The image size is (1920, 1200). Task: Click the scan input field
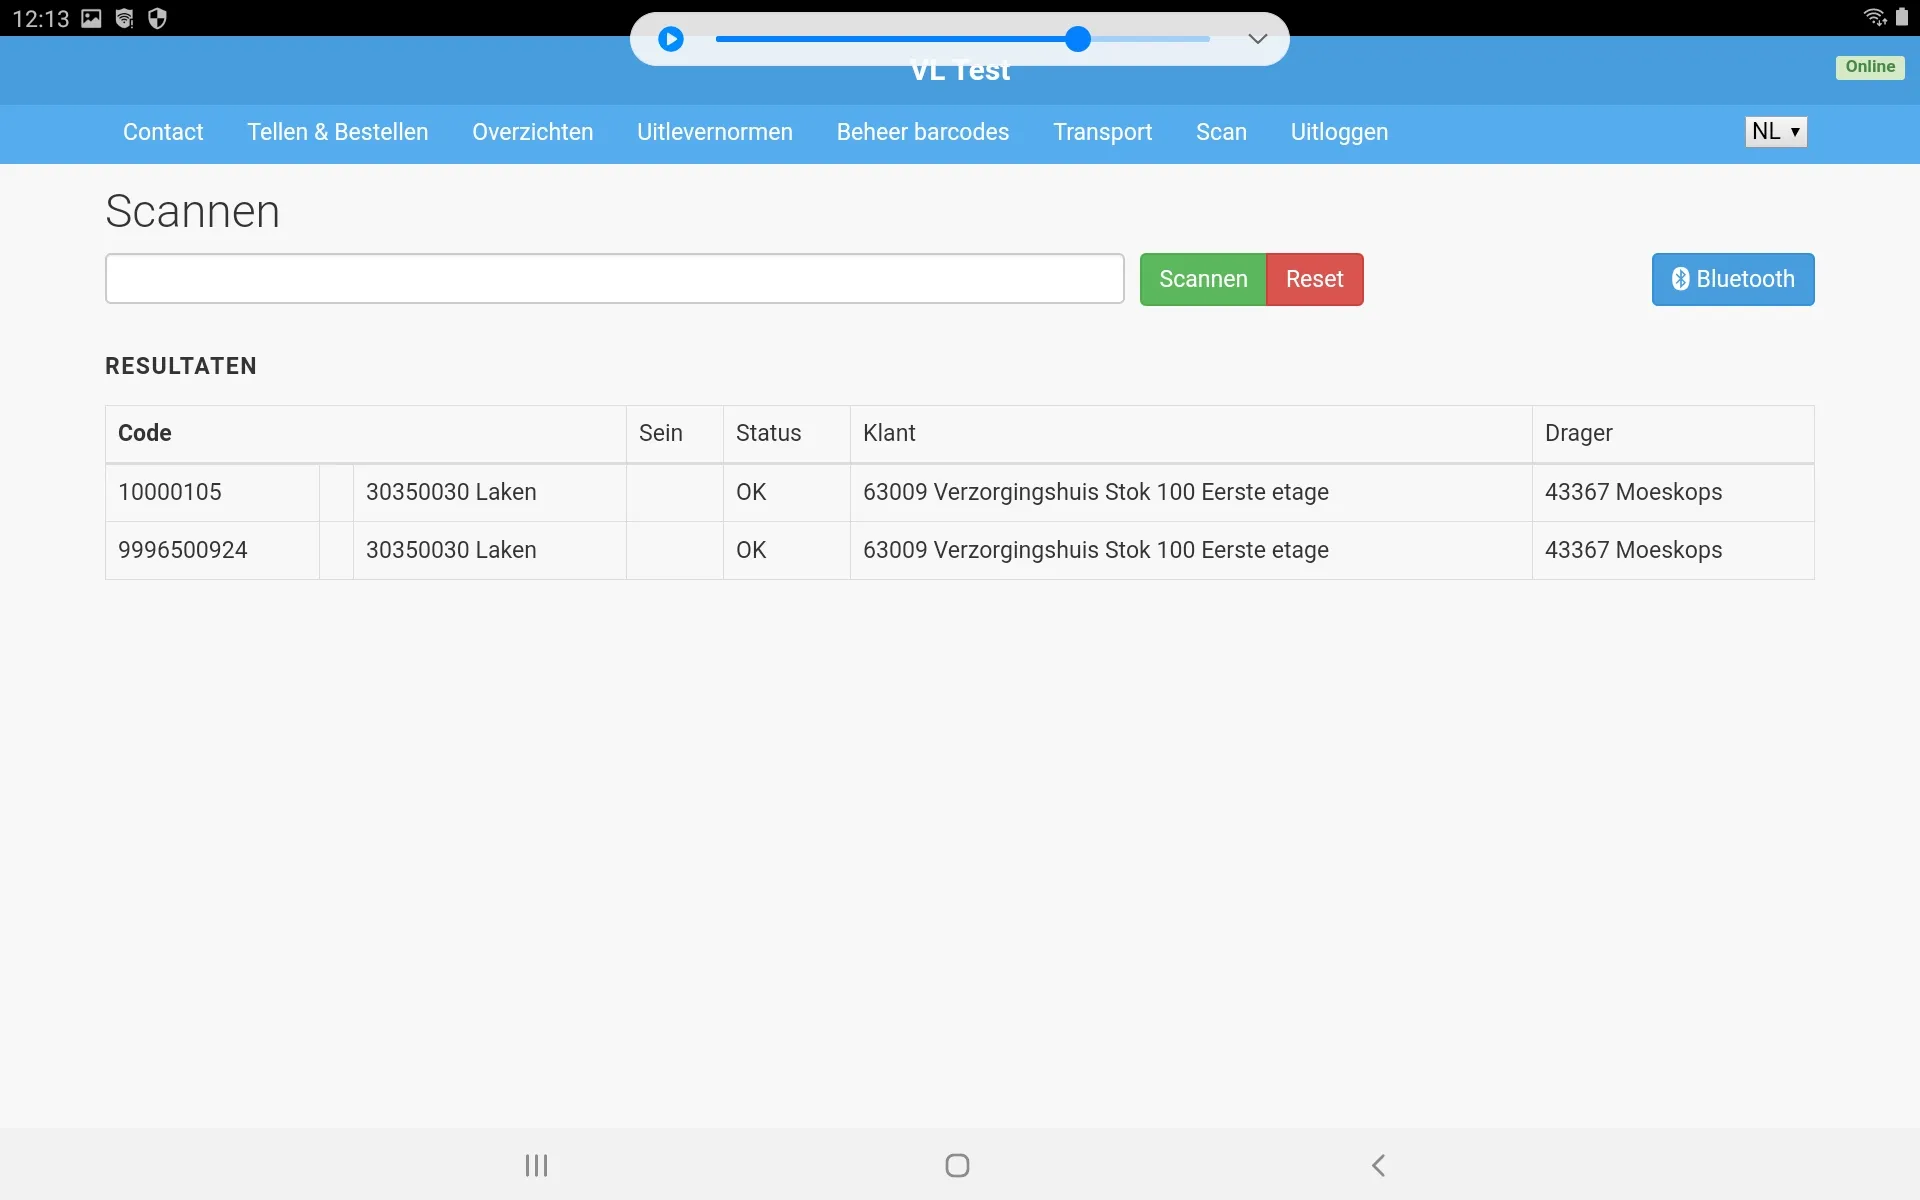click(615, 278)
